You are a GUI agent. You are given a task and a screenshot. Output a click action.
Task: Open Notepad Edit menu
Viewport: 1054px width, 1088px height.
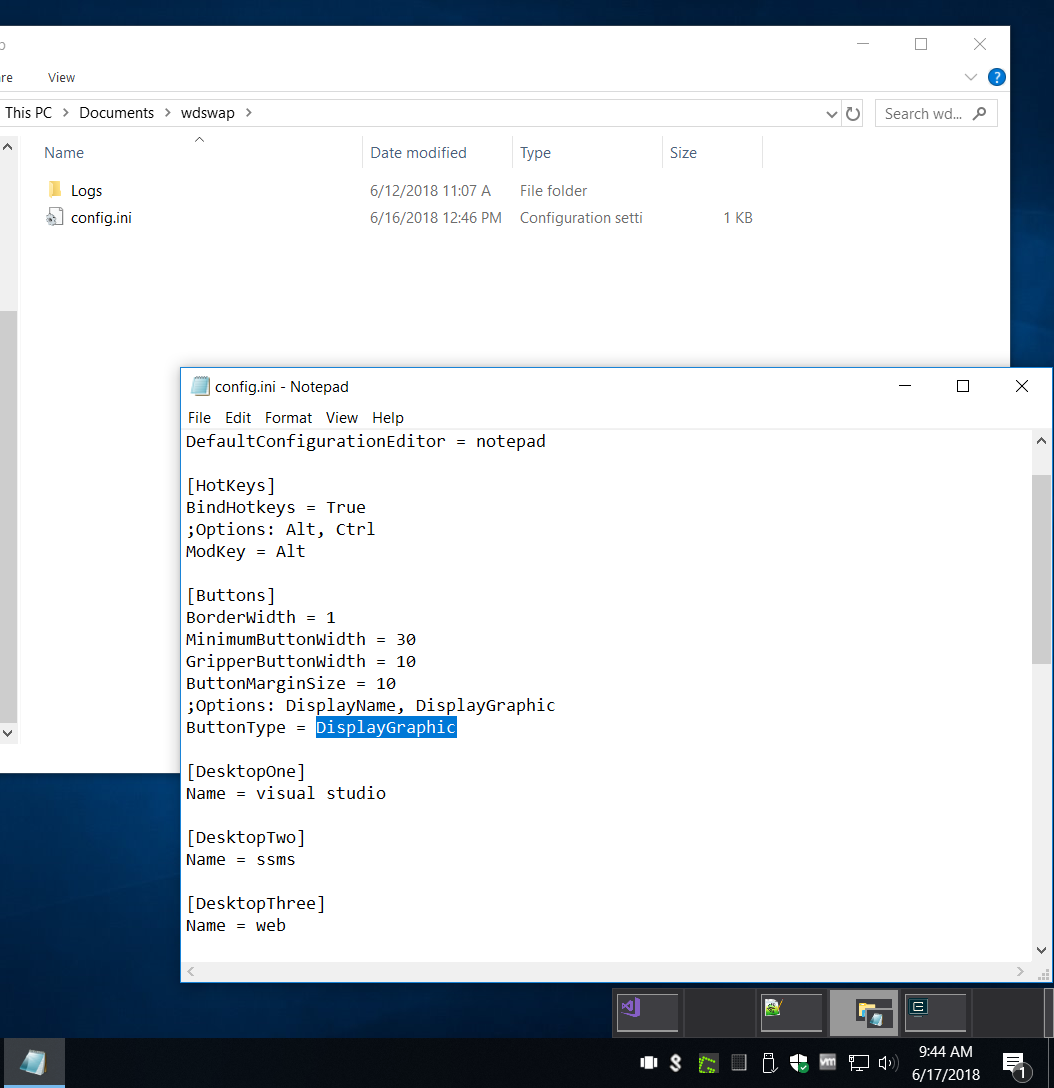tap(238, 418)
